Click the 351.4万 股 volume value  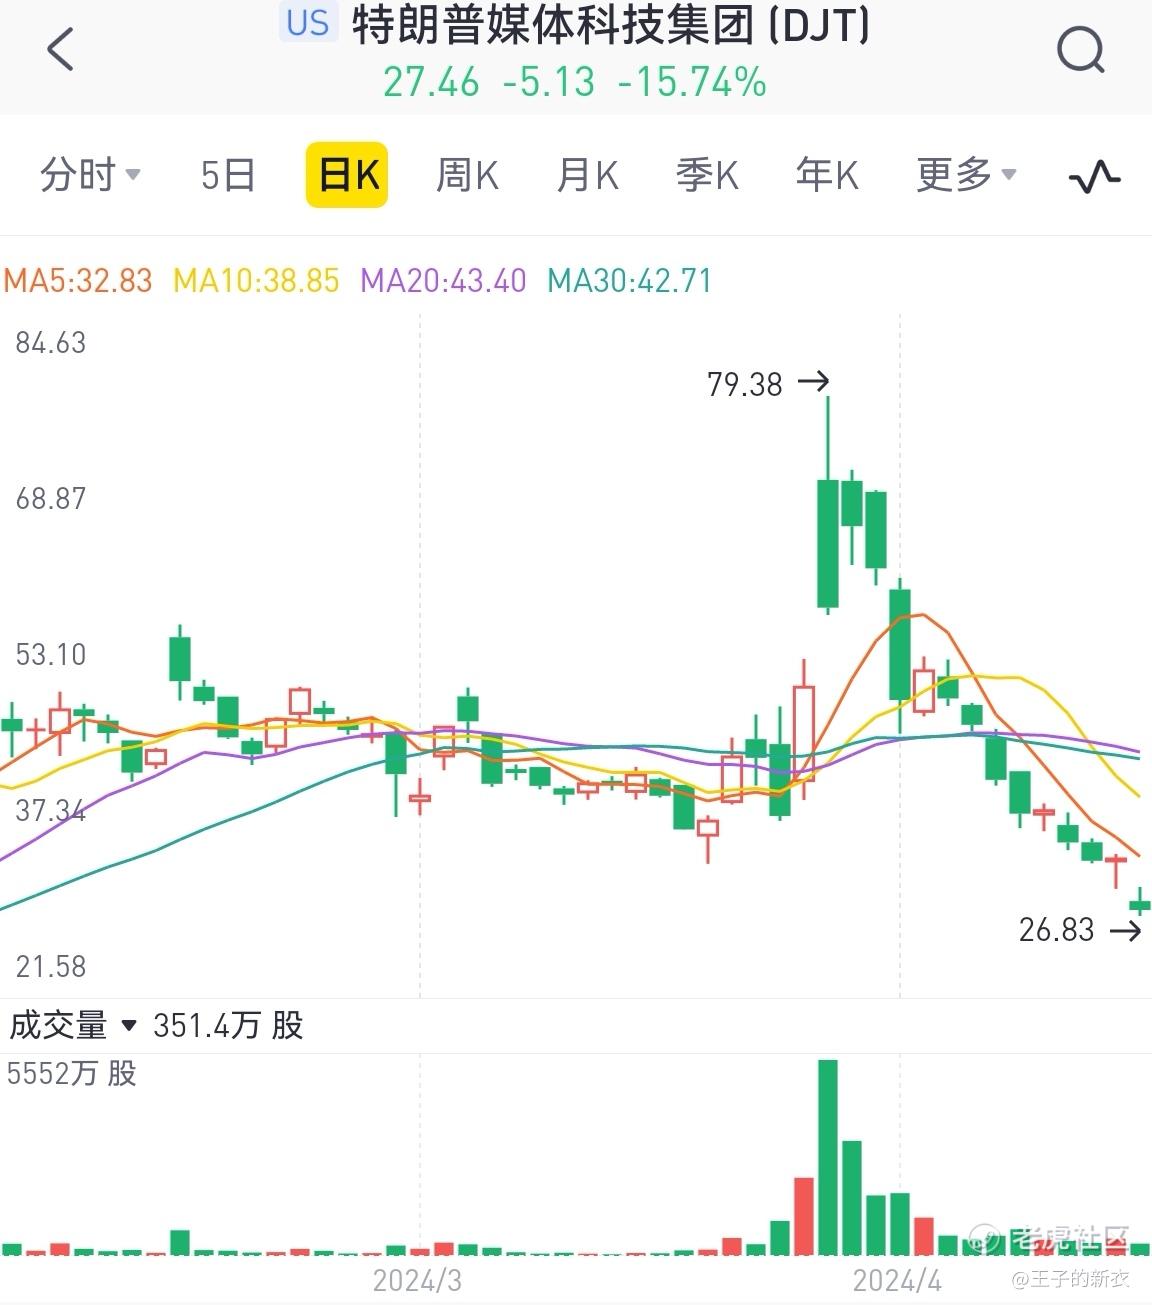pos(228,1025)
